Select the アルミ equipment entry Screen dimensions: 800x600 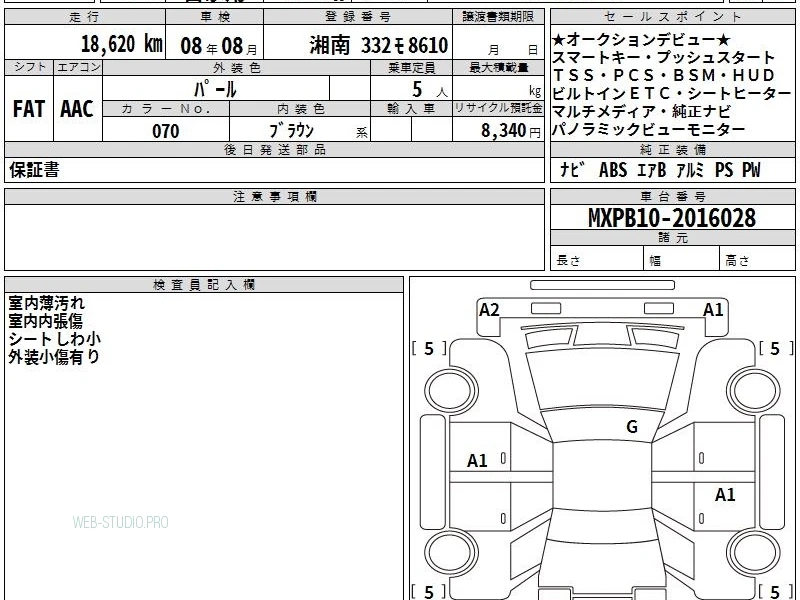click(690, 170)
